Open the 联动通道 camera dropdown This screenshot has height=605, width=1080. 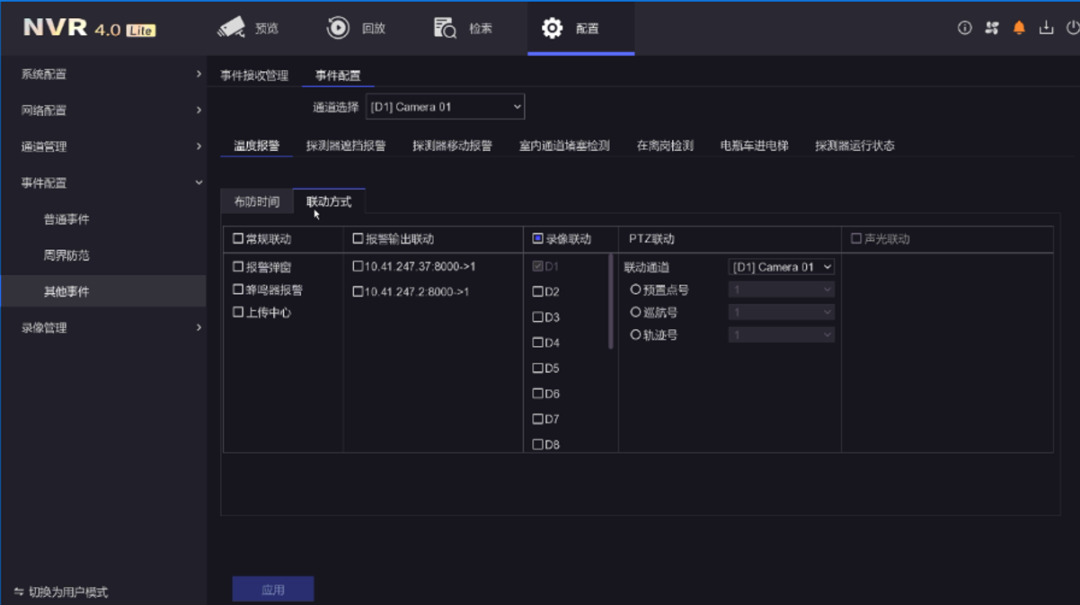coord(781,267)
